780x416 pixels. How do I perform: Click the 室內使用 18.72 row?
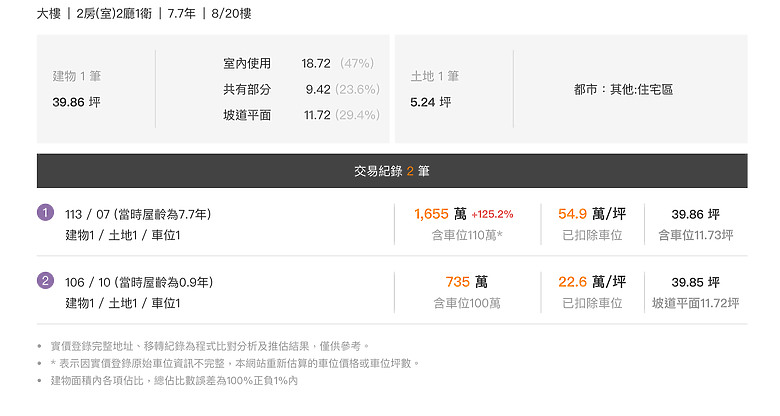click(299, 63)
